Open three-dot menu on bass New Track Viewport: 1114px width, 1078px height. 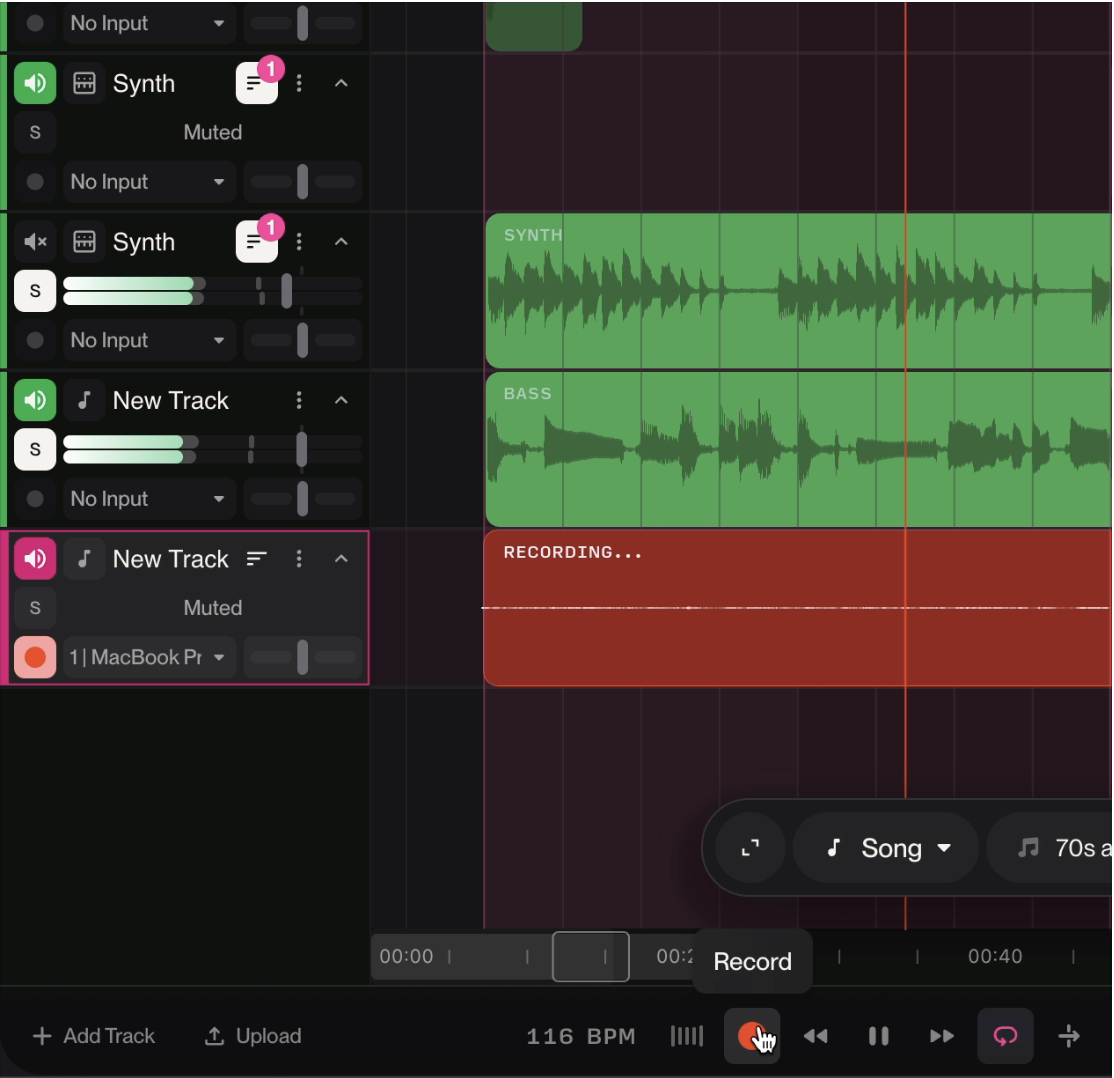pos(298,400)
